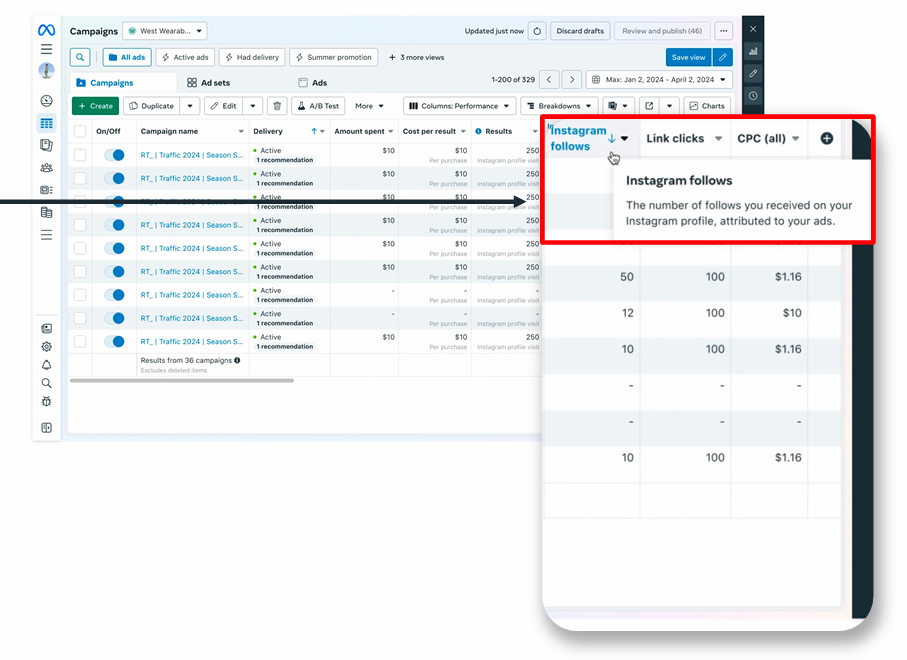Open Columns: Performance dropdown
The height and width of the screenshot is (660, 907).
point(459,106)
